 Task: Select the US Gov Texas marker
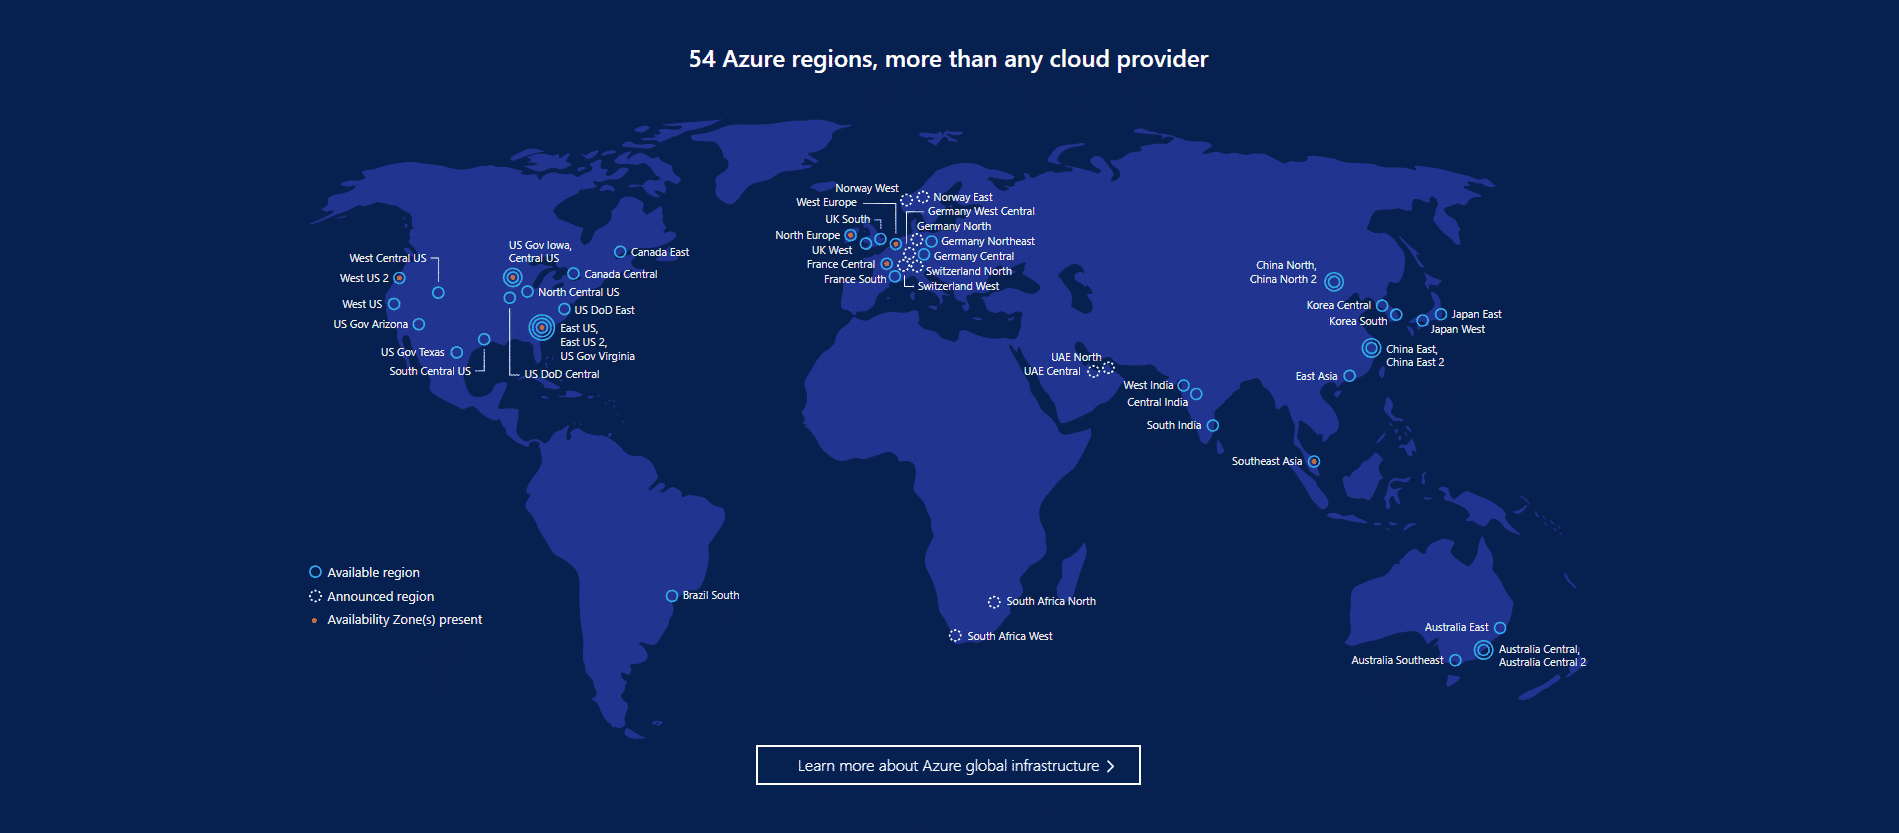click(457, 352)
